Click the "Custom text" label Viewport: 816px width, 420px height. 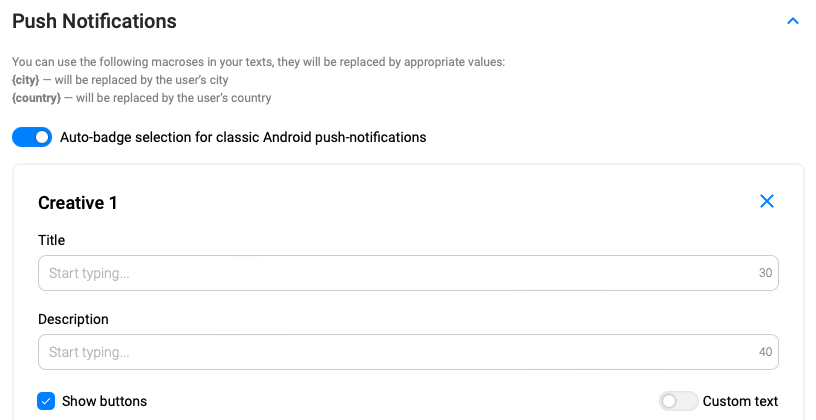coord(740,401)
